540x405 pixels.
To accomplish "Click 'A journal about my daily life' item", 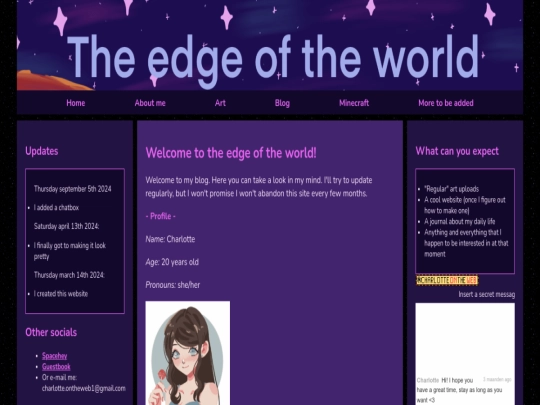I will point(459,221).
